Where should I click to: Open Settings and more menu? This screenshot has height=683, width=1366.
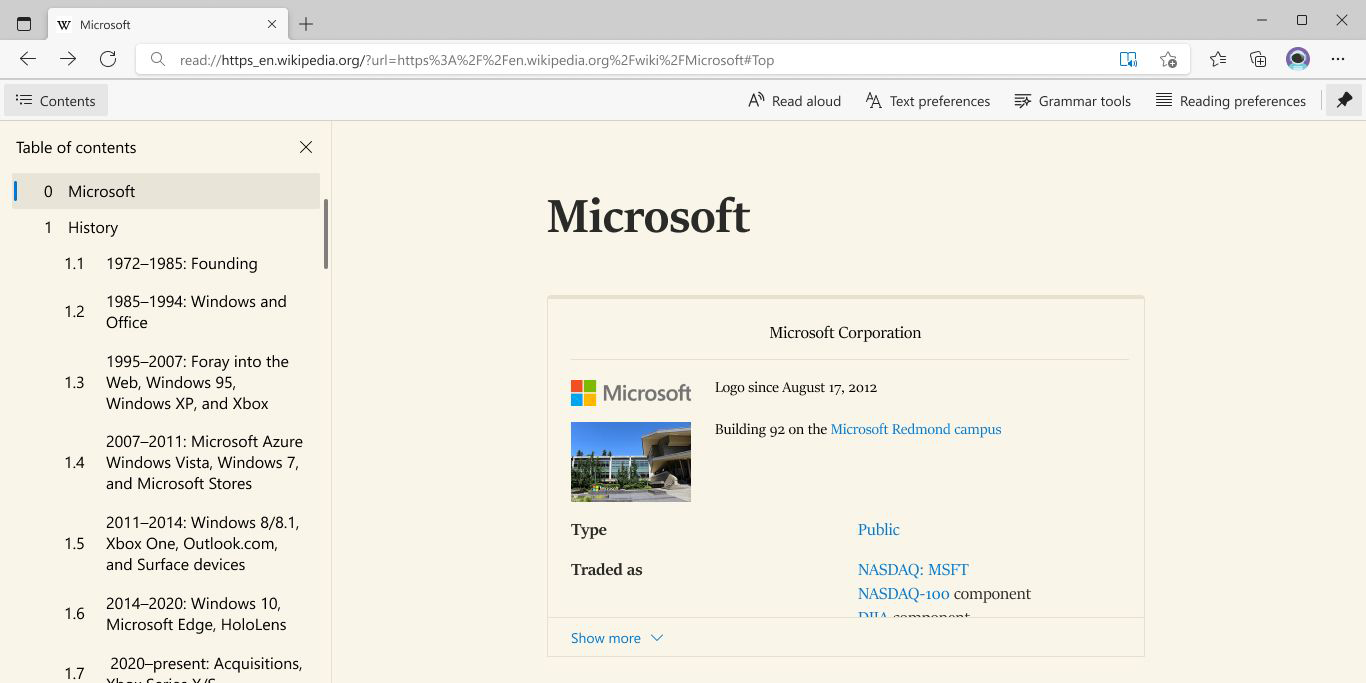(x=1338, y=59)
